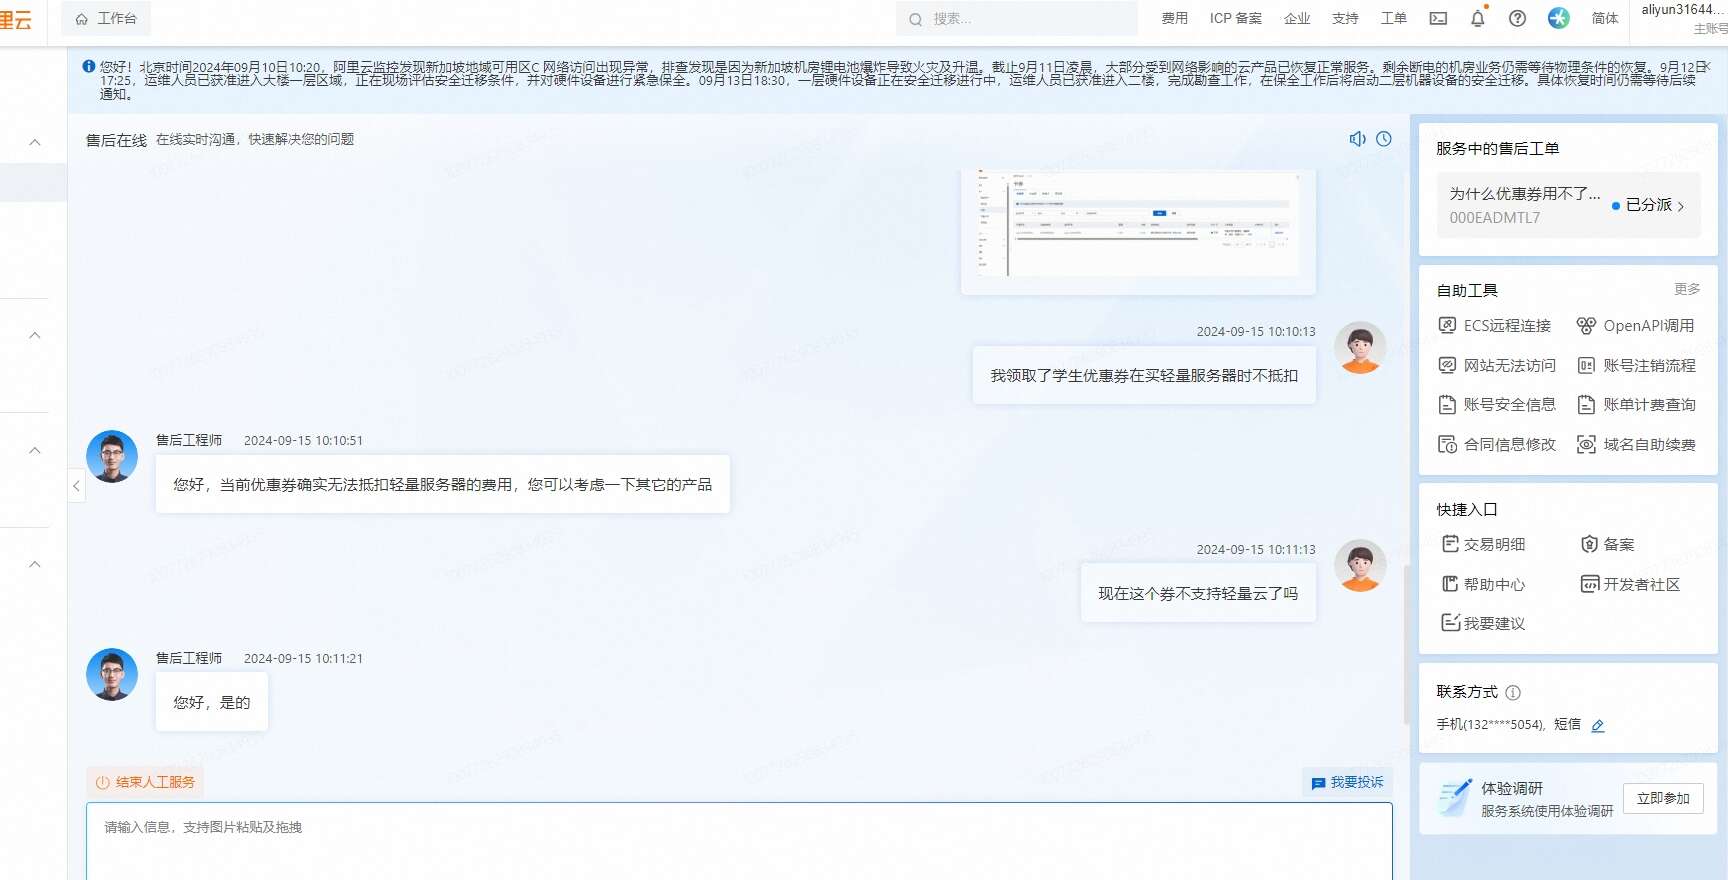Click the 立即参加 survey button
1728x880 pixels.
click(1662, 798)
